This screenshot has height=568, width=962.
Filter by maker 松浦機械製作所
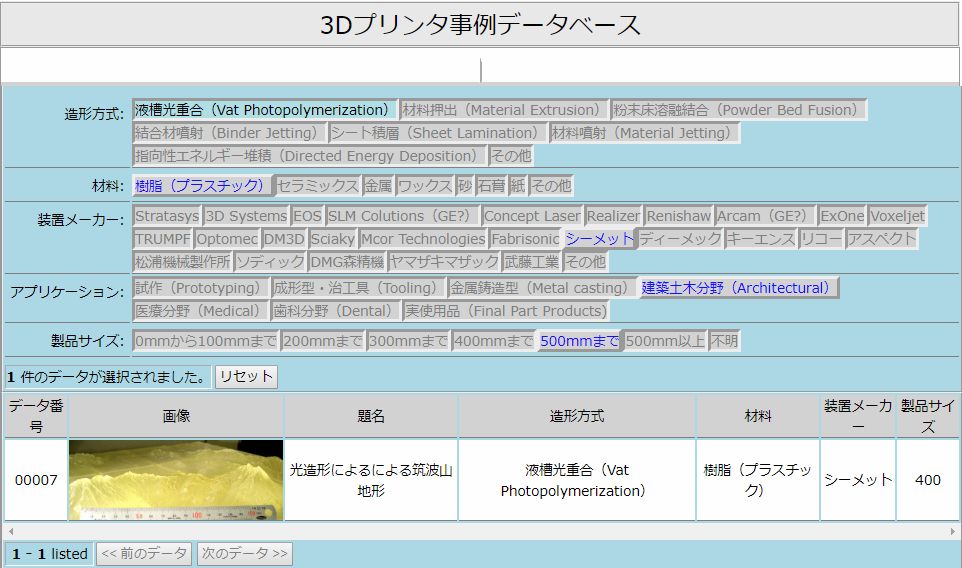coord(182,262)
